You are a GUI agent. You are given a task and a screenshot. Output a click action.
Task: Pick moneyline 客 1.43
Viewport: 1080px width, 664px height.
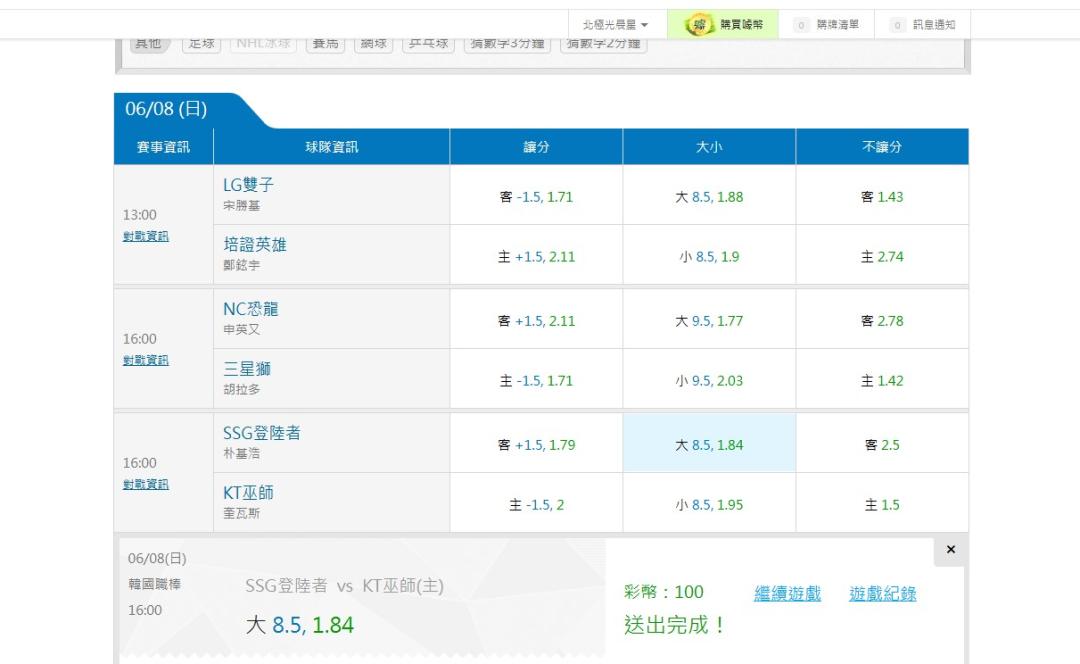click(882, 197)
